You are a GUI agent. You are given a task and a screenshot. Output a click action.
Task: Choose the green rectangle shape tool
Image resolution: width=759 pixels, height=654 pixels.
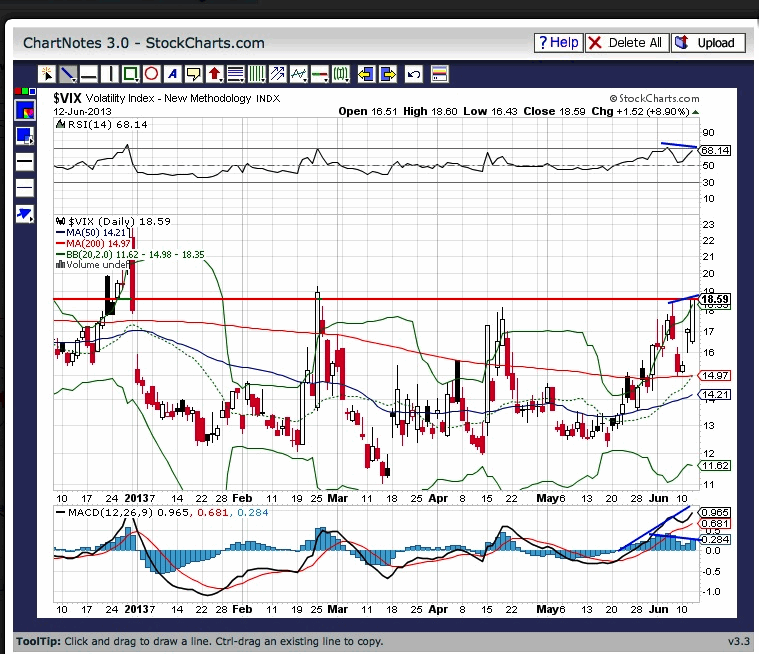tap(131, 74)
